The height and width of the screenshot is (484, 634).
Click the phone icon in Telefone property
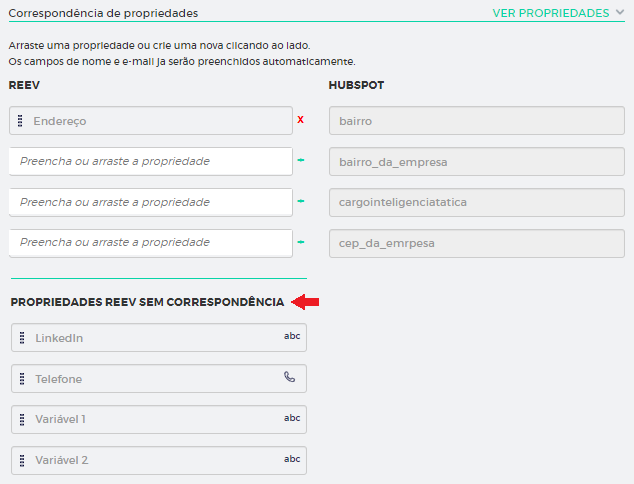coord(290,378)
